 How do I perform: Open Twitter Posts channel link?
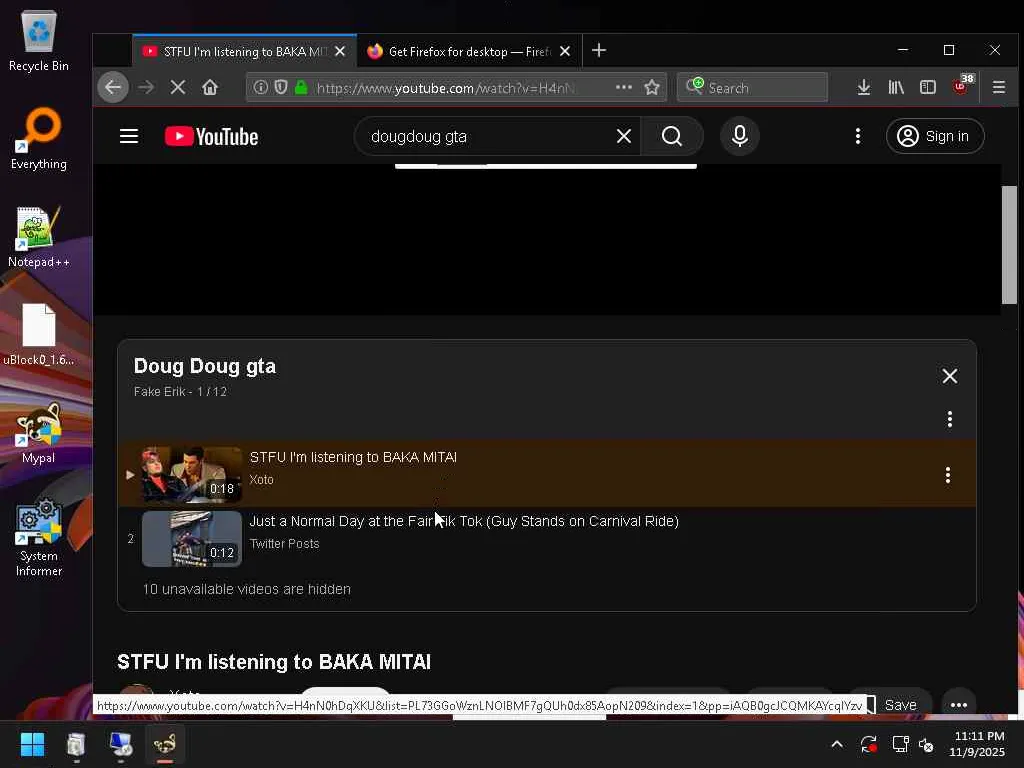pyautogui.click(x=284, y=543)
